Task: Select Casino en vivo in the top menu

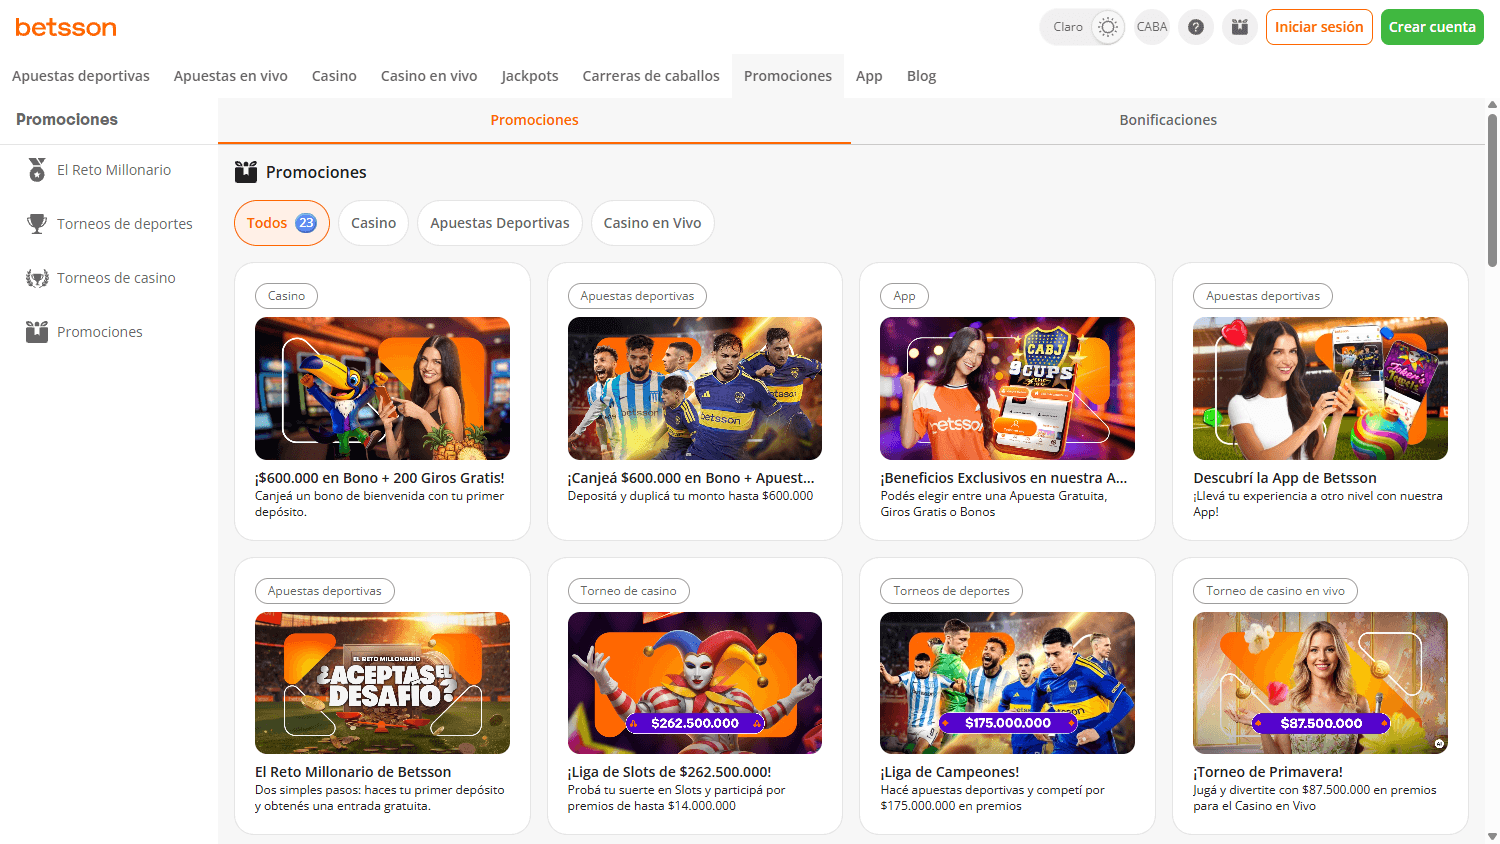Action: (x=429, y=76)
